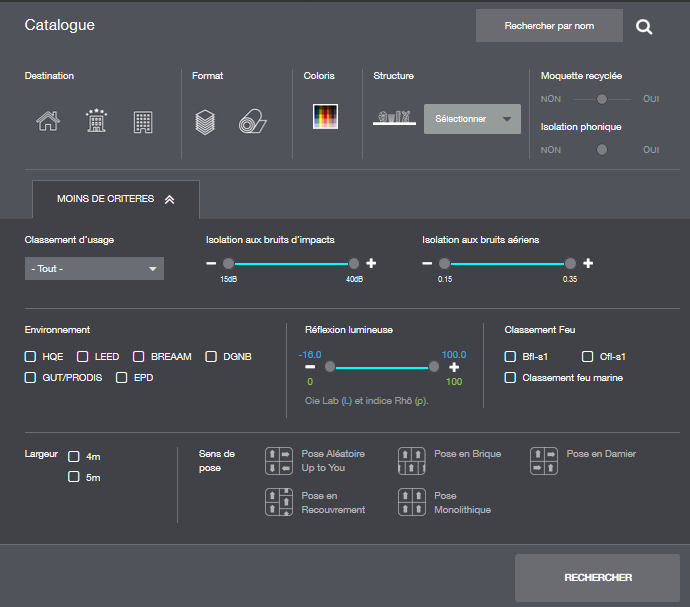Screen dimensions: 690x607
Task: Click plus on Réflexion lumineuse slider
Action: point(454,367)
